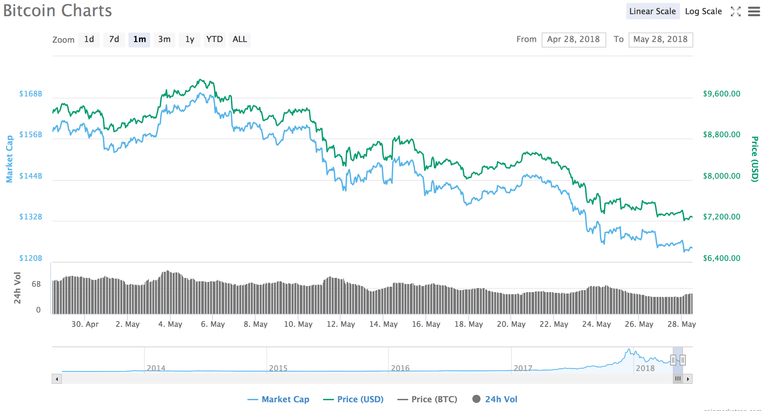Click the $168B market cap label
This screenshot has height=411, width=768.
[31, 94]
